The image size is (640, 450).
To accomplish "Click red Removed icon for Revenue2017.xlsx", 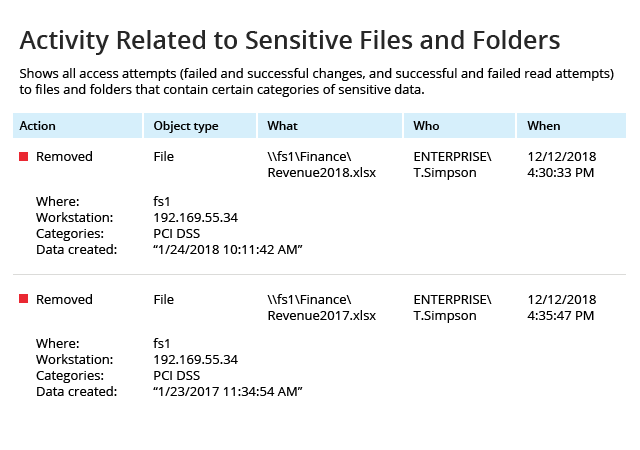I will [x=24, y=299].
